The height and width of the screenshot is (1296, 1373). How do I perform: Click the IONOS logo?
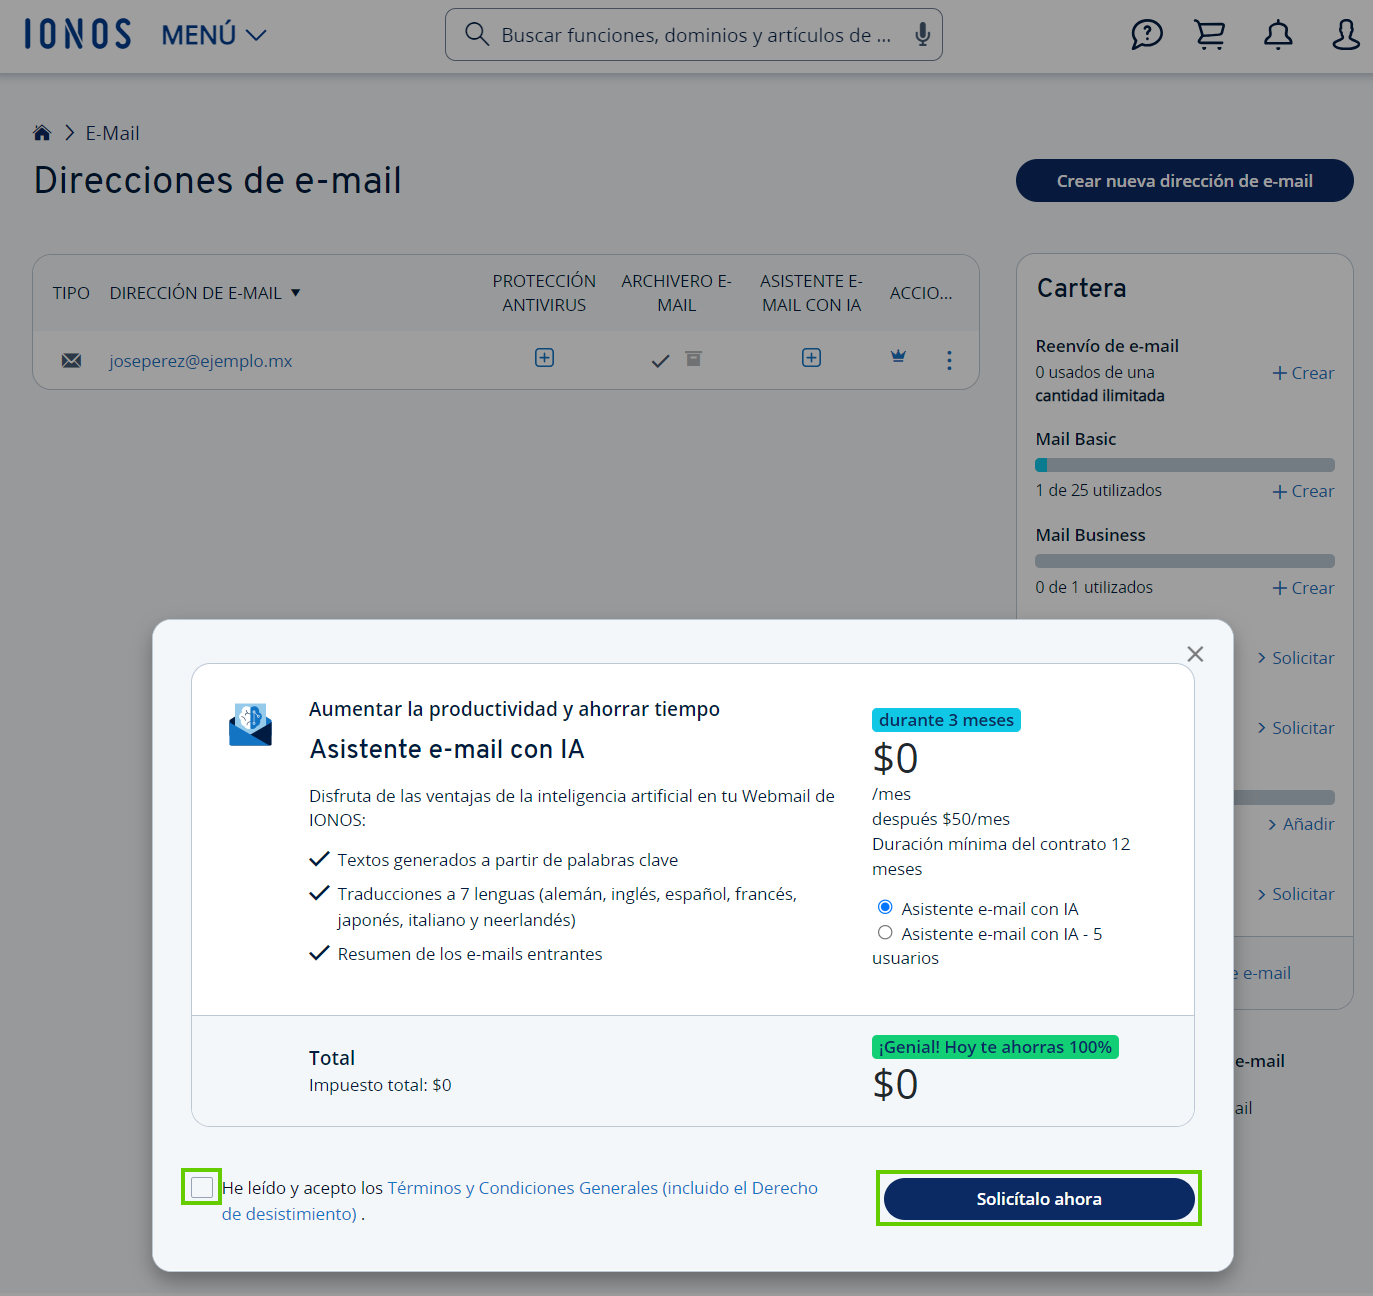click(x=78, y=34)
